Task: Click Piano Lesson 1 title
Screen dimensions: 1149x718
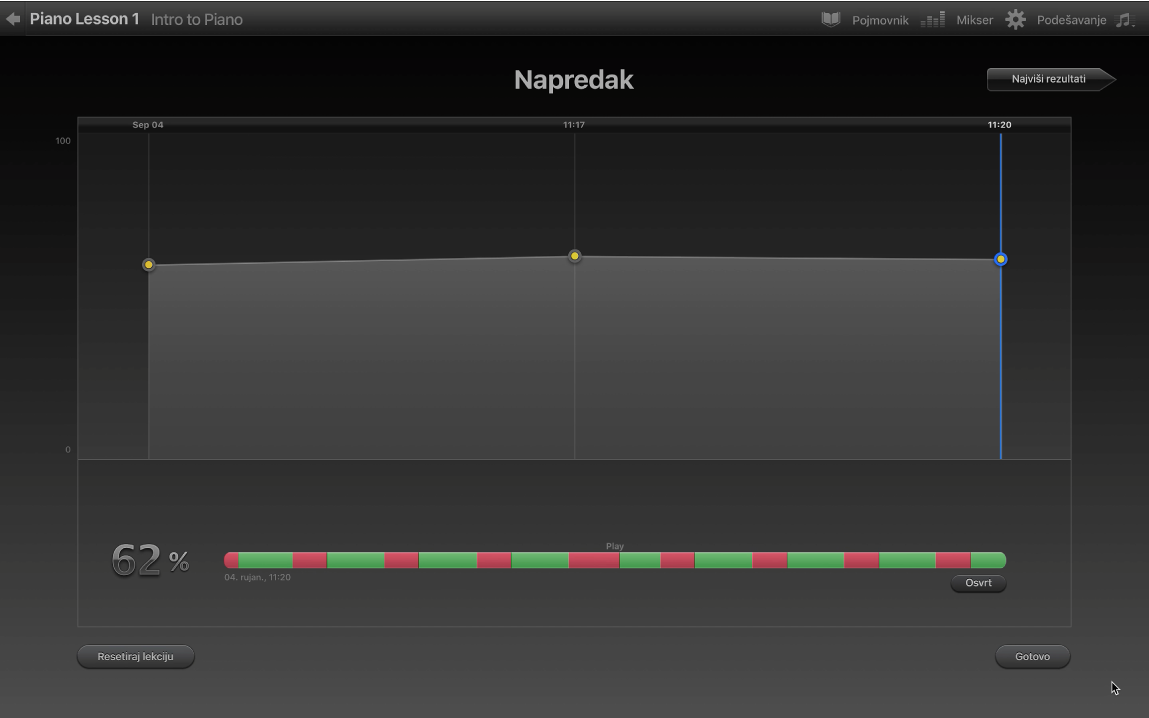Action: click(x=84, y=19)
